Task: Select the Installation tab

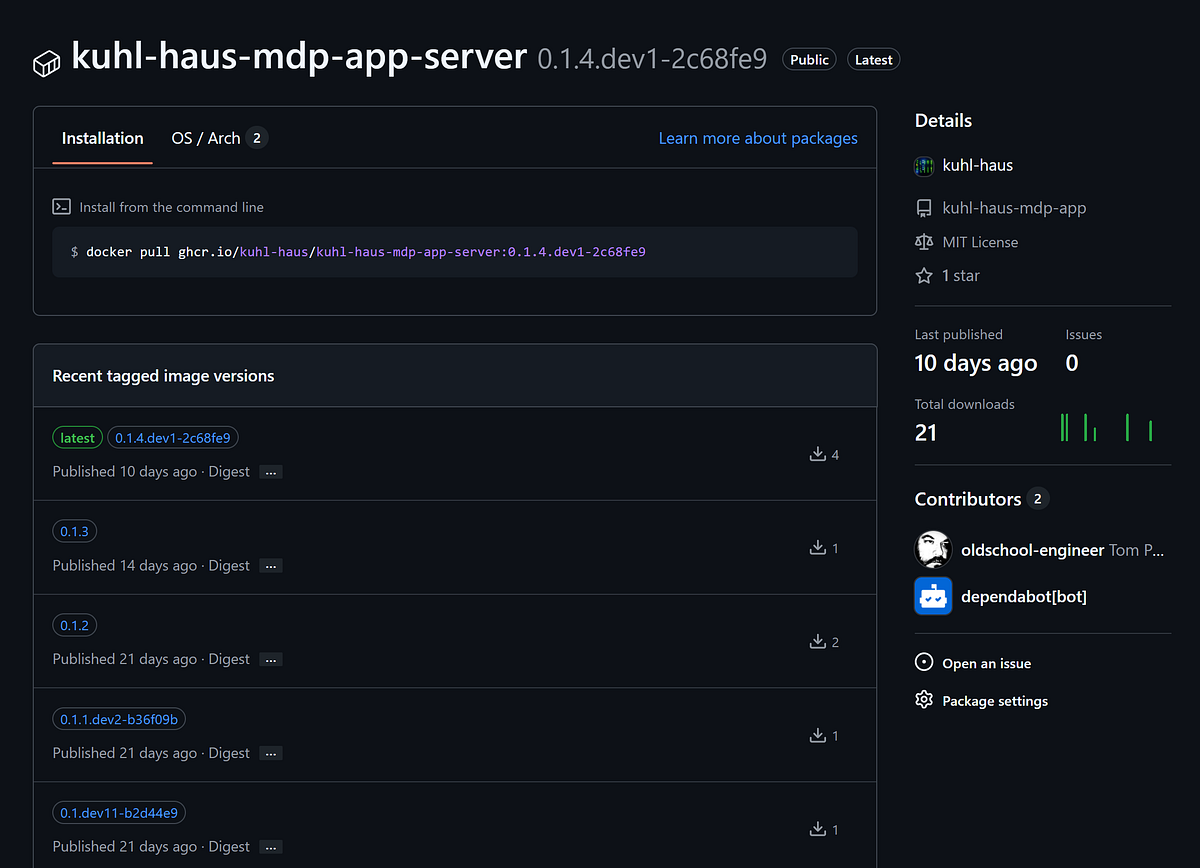Action: coord(102,138)
